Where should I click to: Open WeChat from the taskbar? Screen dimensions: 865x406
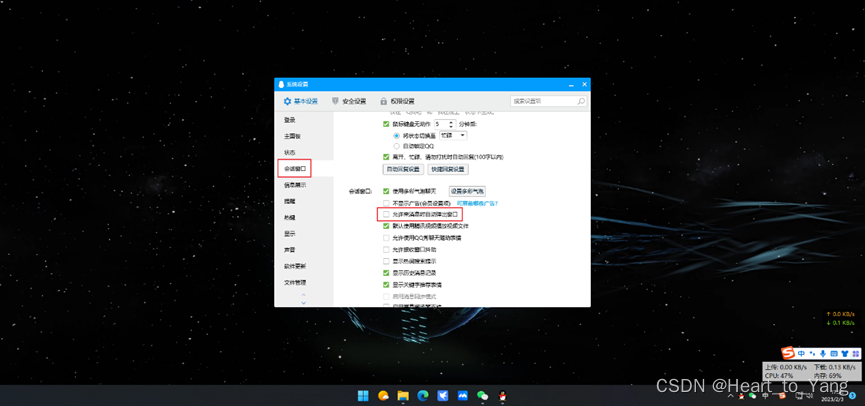point(483,396)
